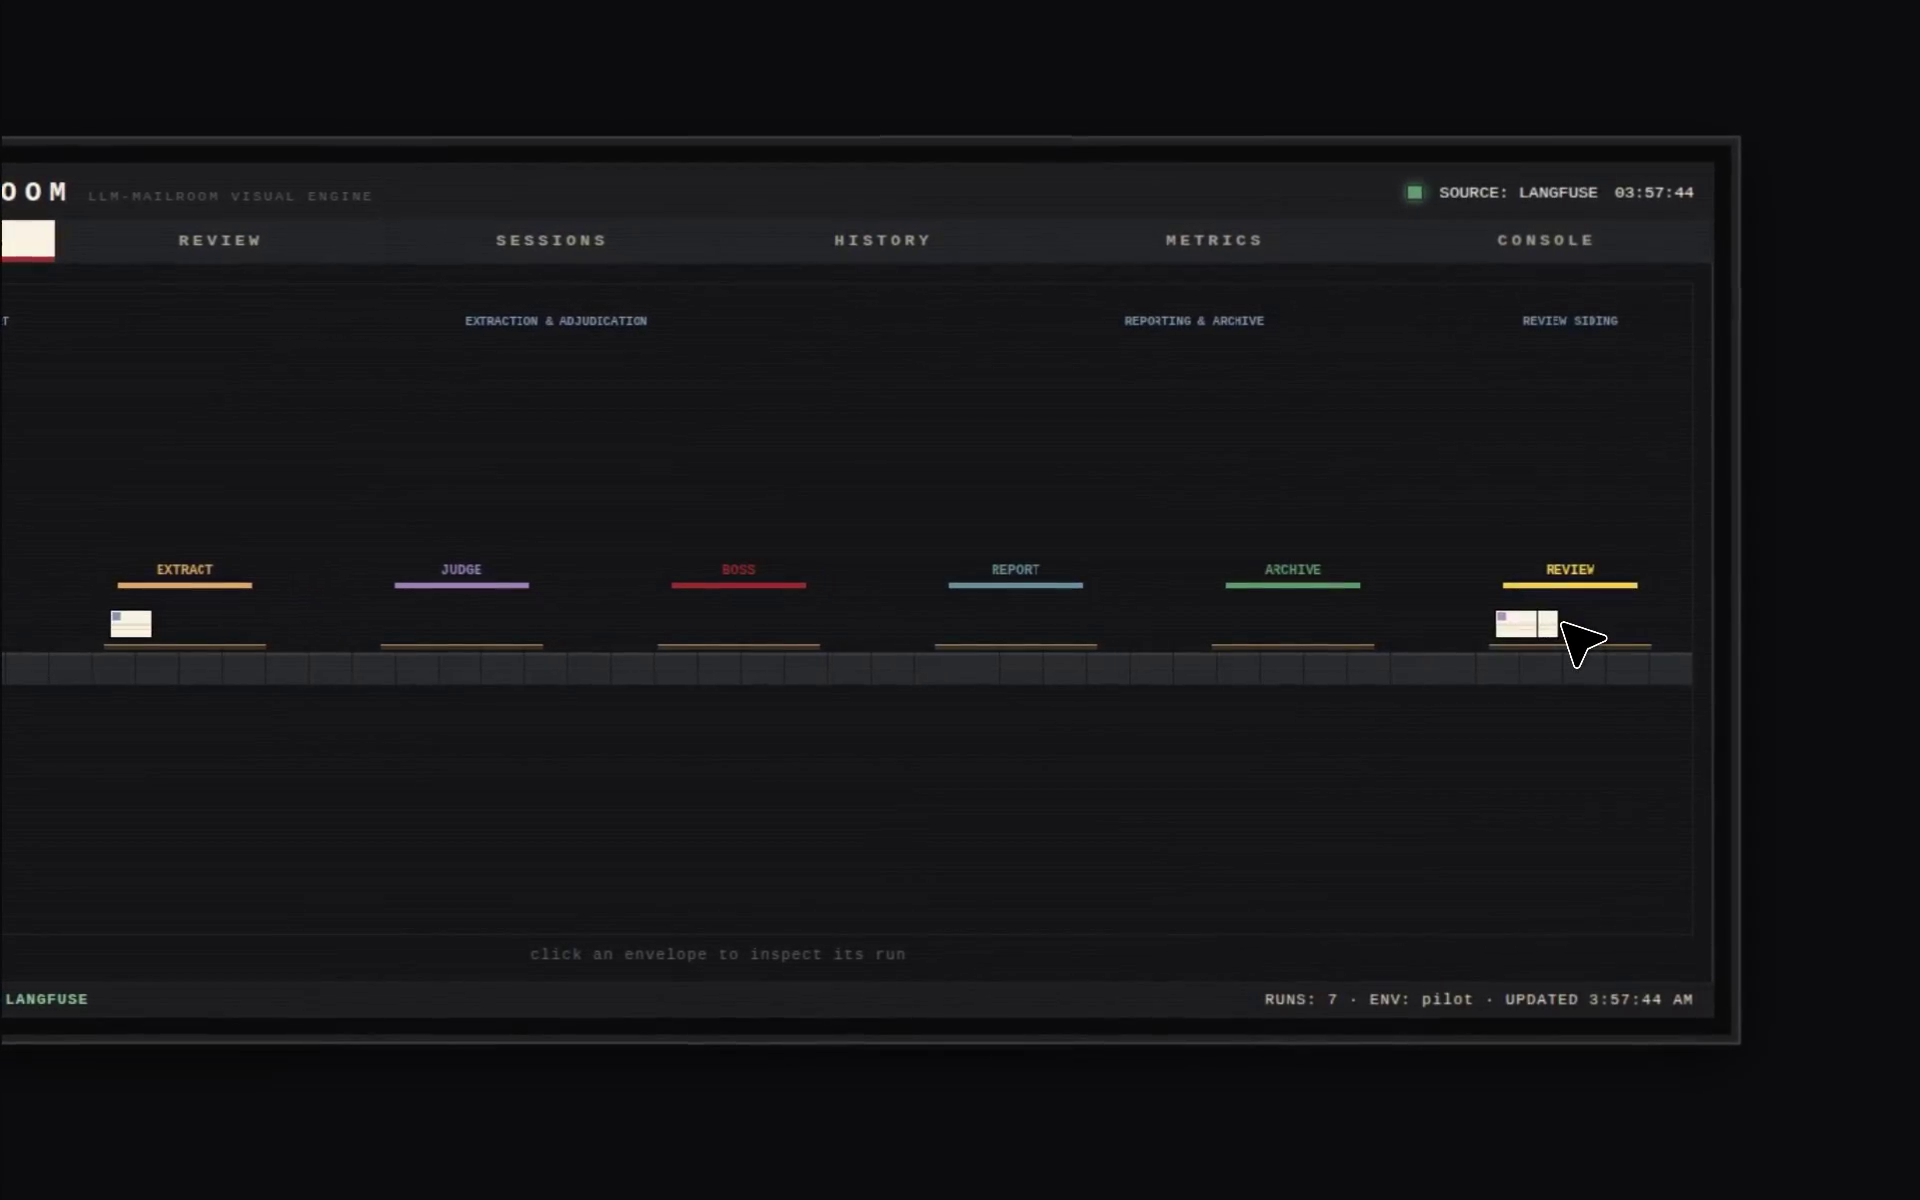Open the CONSOLE tab
This screenshot has width=1920, height=1200.
pos(1545,240)
